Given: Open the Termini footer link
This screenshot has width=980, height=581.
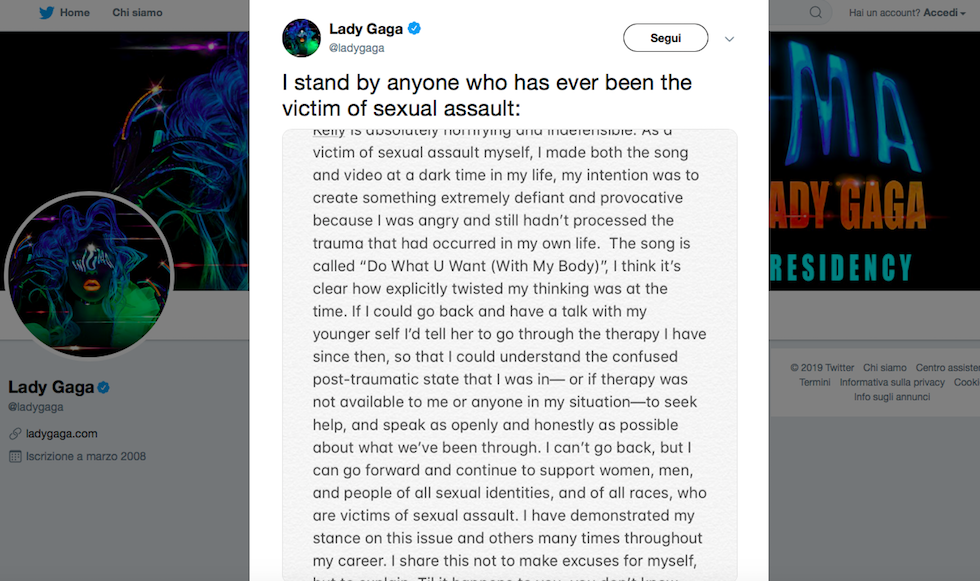Looking at the screenshot, I should click(815, 382).
